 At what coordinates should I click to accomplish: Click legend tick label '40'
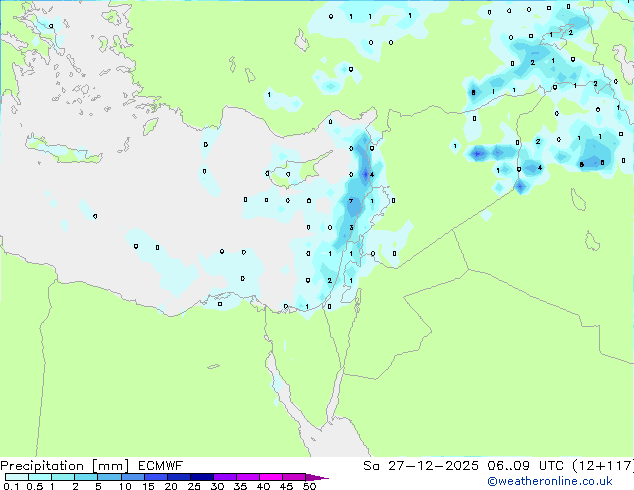click(x=263, y=486)
